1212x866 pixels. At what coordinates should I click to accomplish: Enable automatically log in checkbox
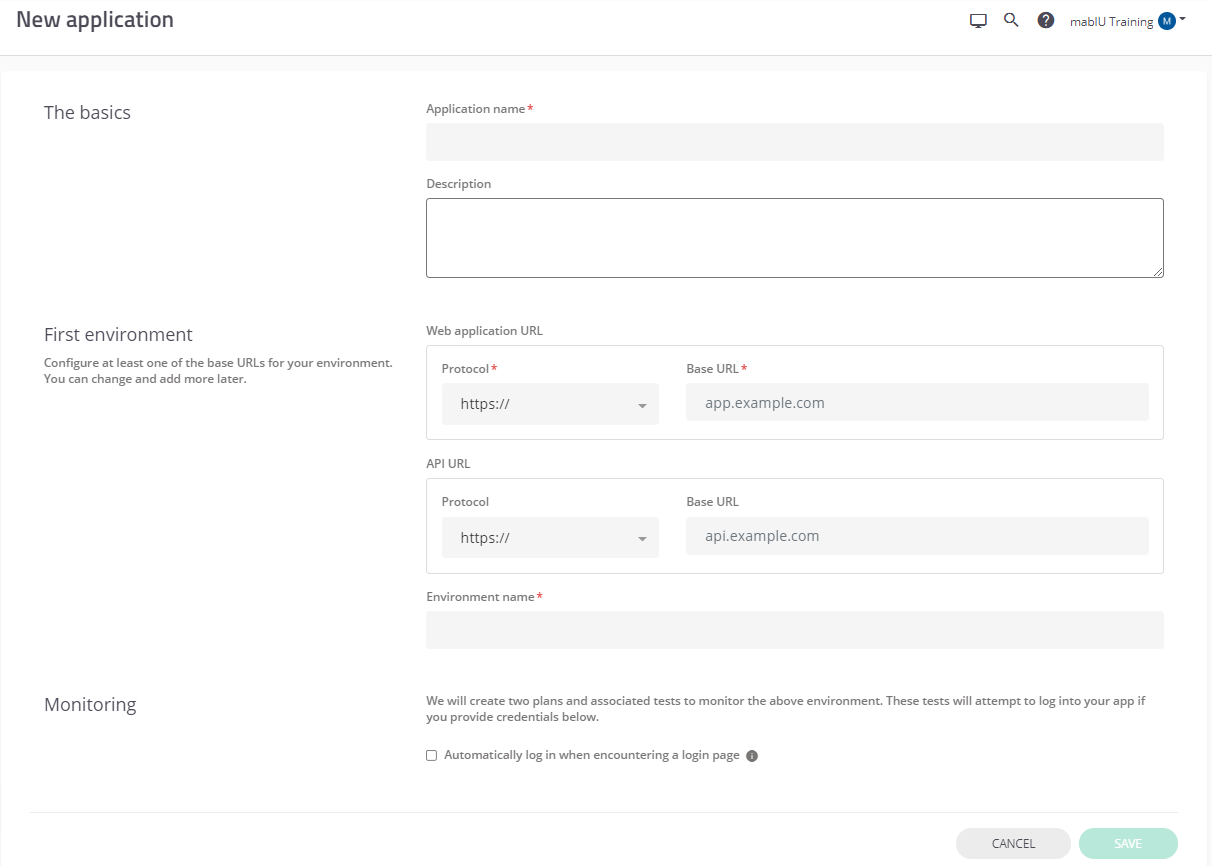tap(432, 756)
